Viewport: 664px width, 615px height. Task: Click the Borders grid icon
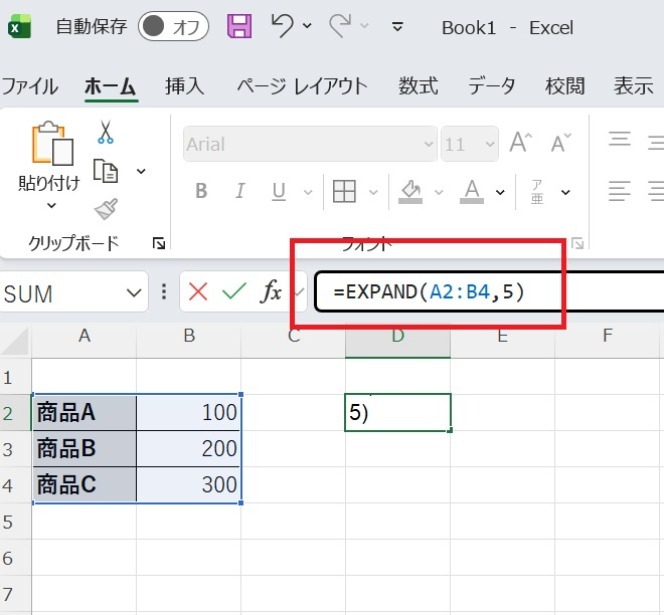pyautogui.click(x=344, y=191)
